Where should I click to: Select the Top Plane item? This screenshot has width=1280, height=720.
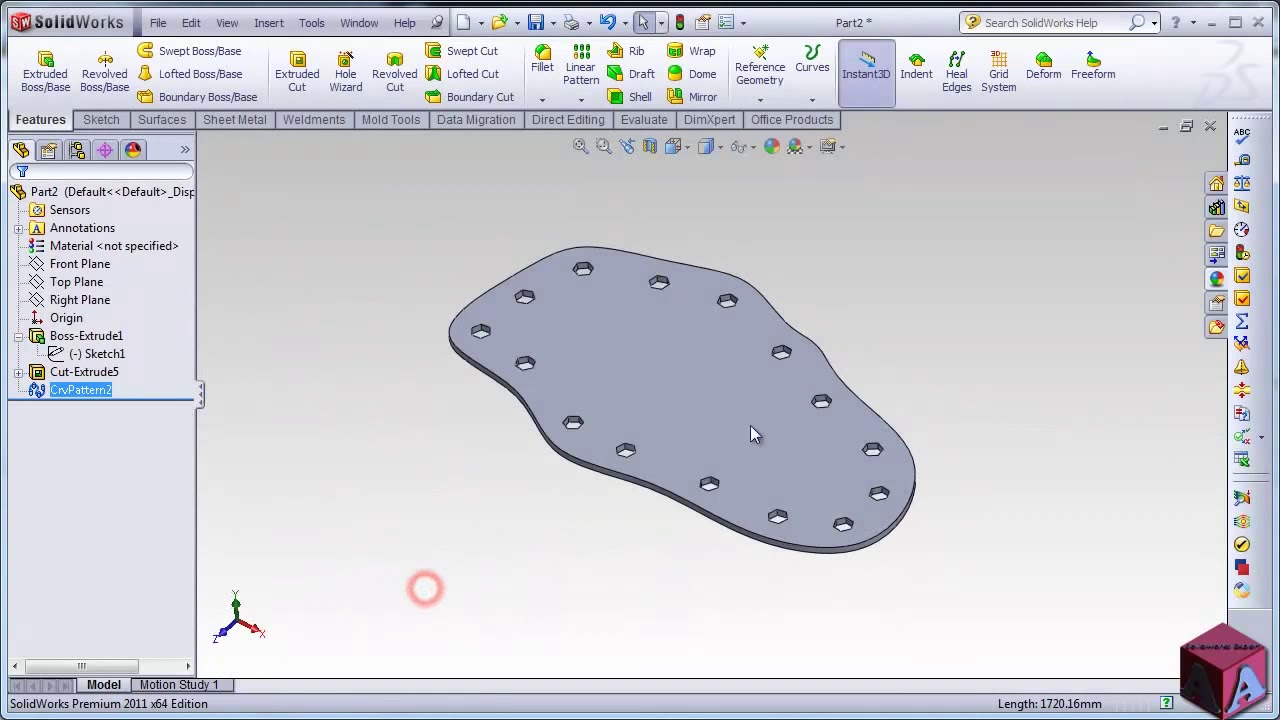tap(76, 282)
